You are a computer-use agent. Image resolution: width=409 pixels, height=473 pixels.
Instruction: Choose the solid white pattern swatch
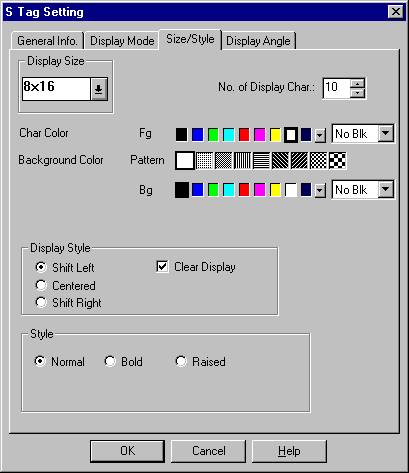pos(185,161)
